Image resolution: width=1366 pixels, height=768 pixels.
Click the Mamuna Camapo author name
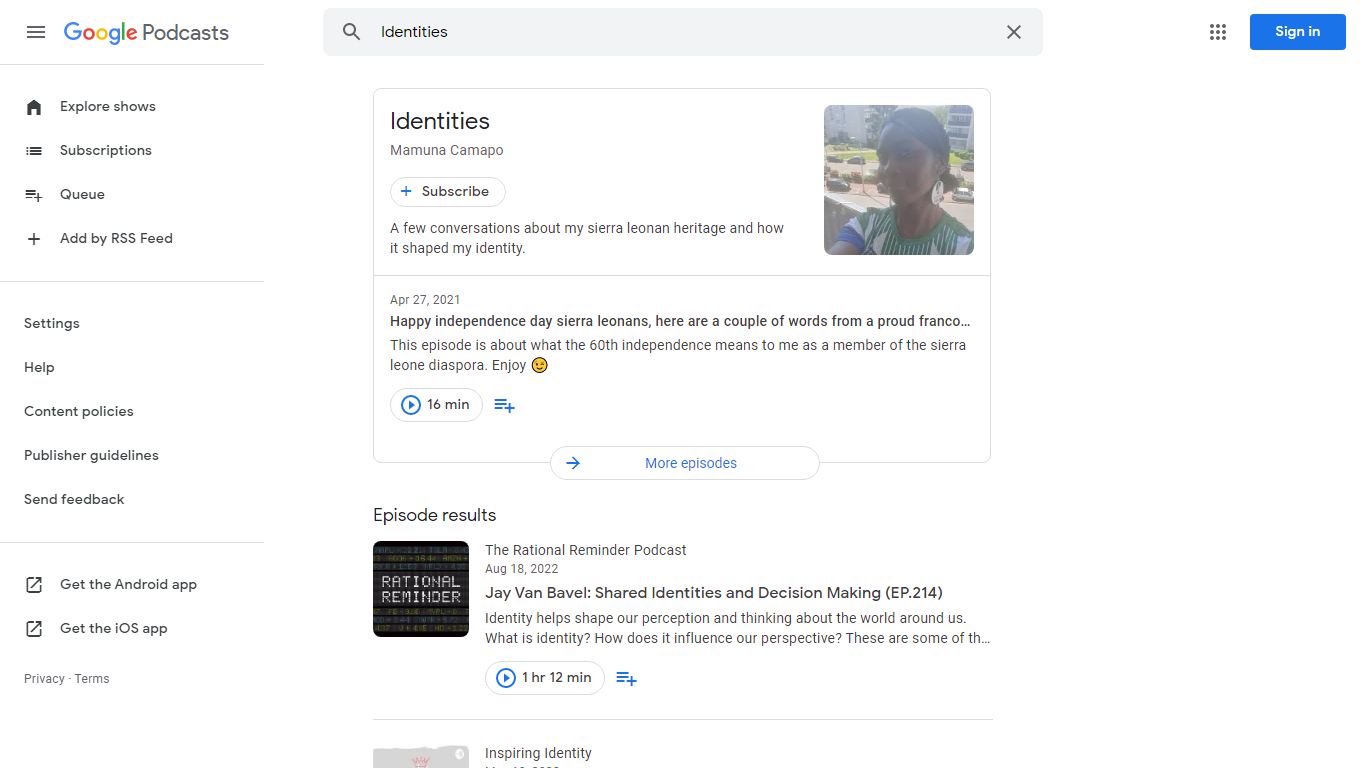[x=447, y=151]
